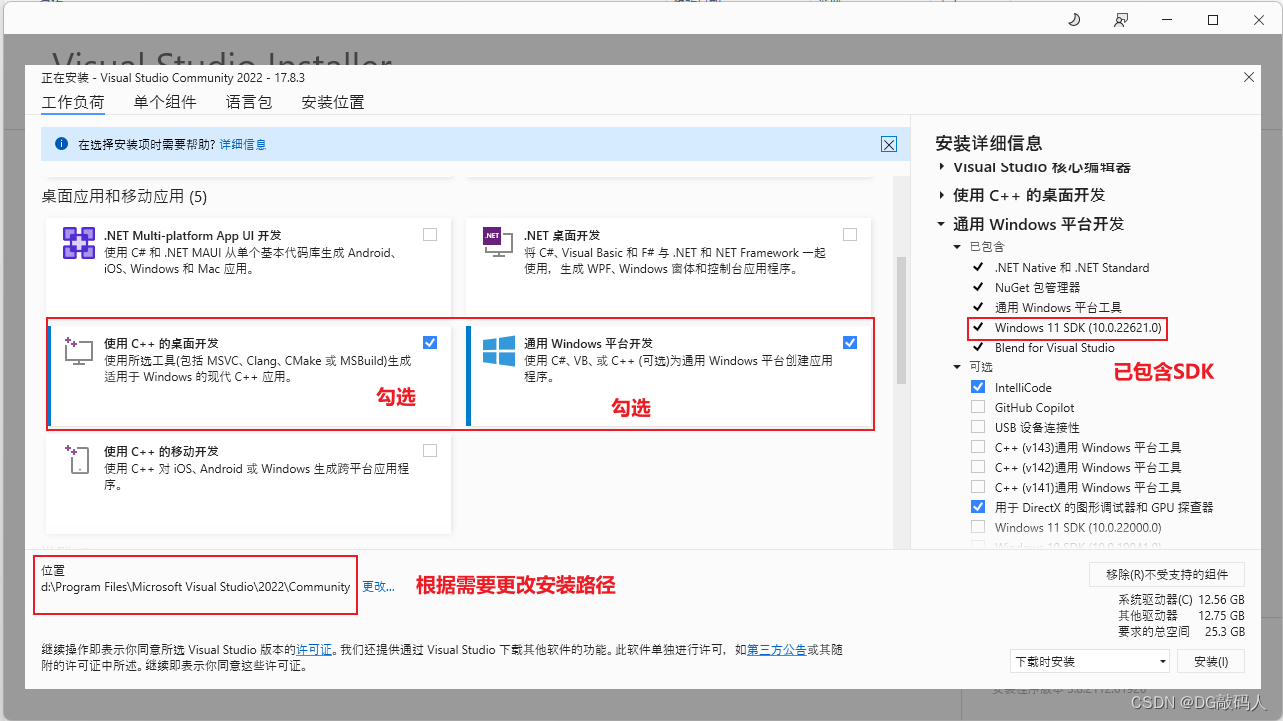Click the 要求的总空间 25.3 GB value
This screenshot has height=721, width=1283.
click(x=1226, y=632)
